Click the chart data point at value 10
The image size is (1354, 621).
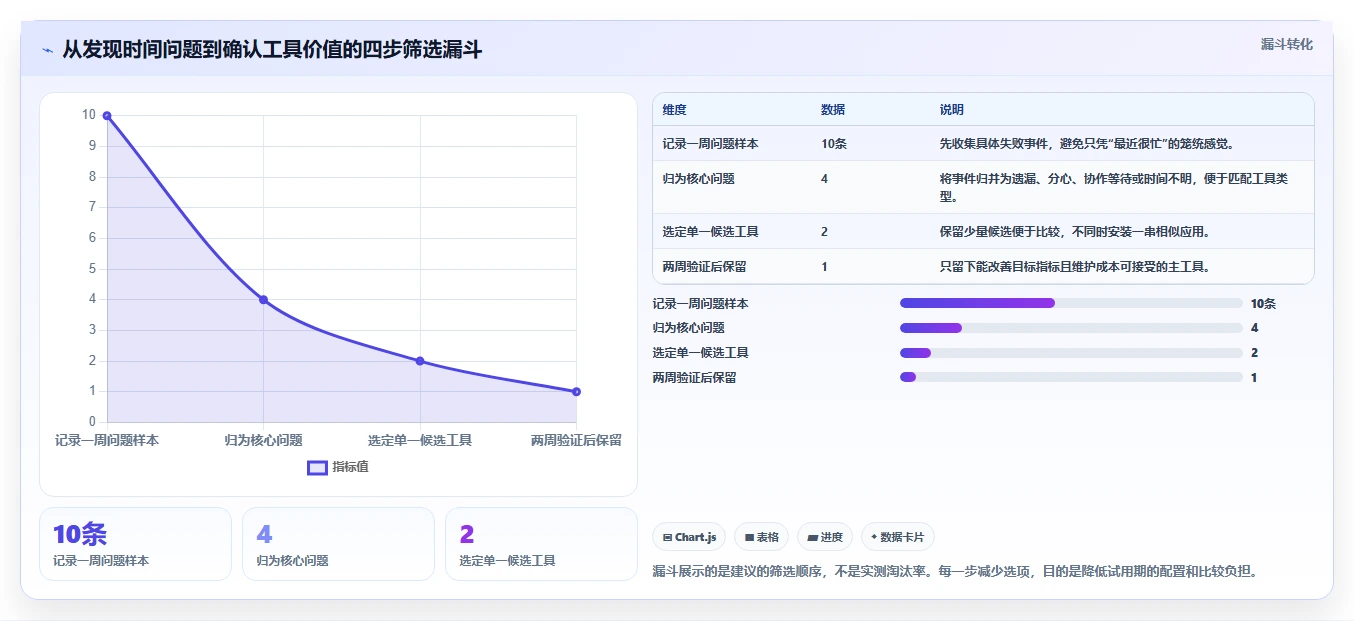[107, 116]
